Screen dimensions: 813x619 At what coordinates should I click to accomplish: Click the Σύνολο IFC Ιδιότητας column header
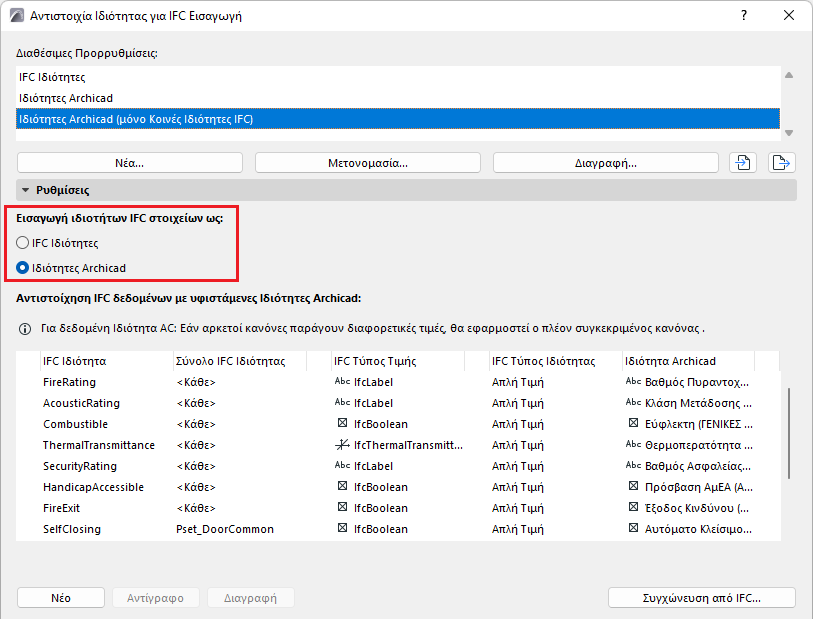[x=230, y=361]
